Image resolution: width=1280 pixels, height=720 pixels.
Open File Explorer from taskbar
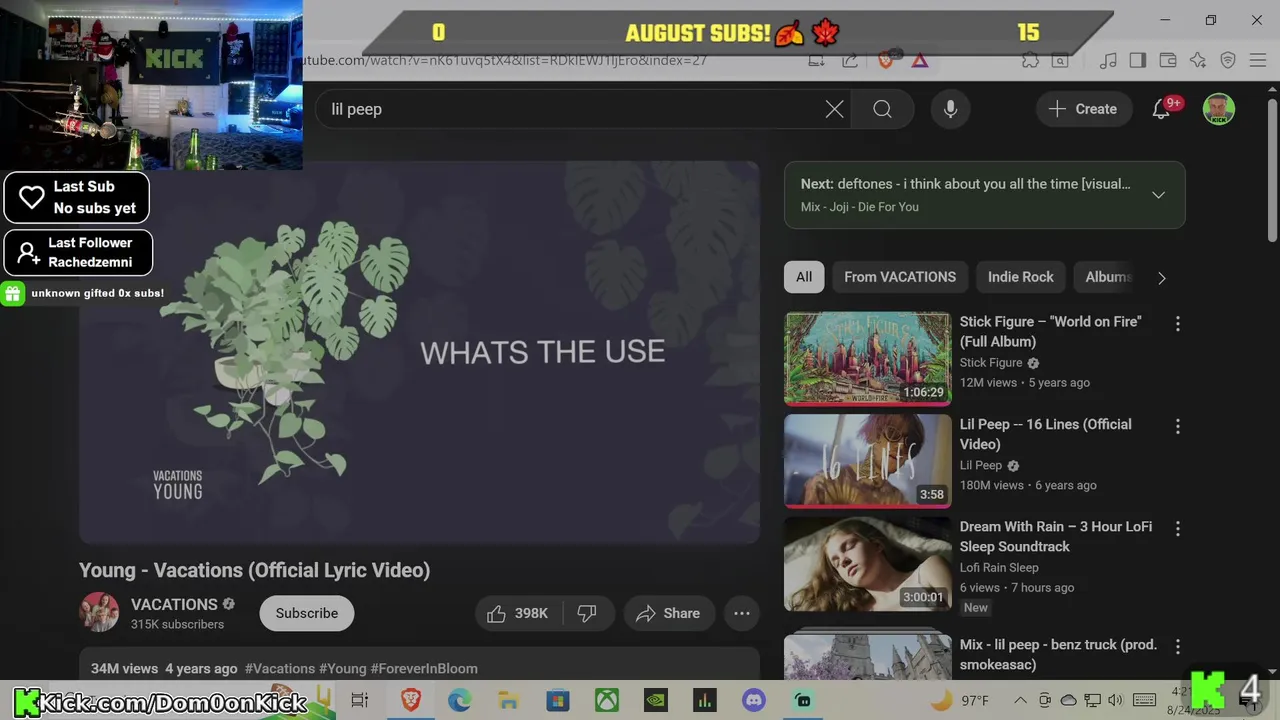pyautogui.click(x=508, y=701)
